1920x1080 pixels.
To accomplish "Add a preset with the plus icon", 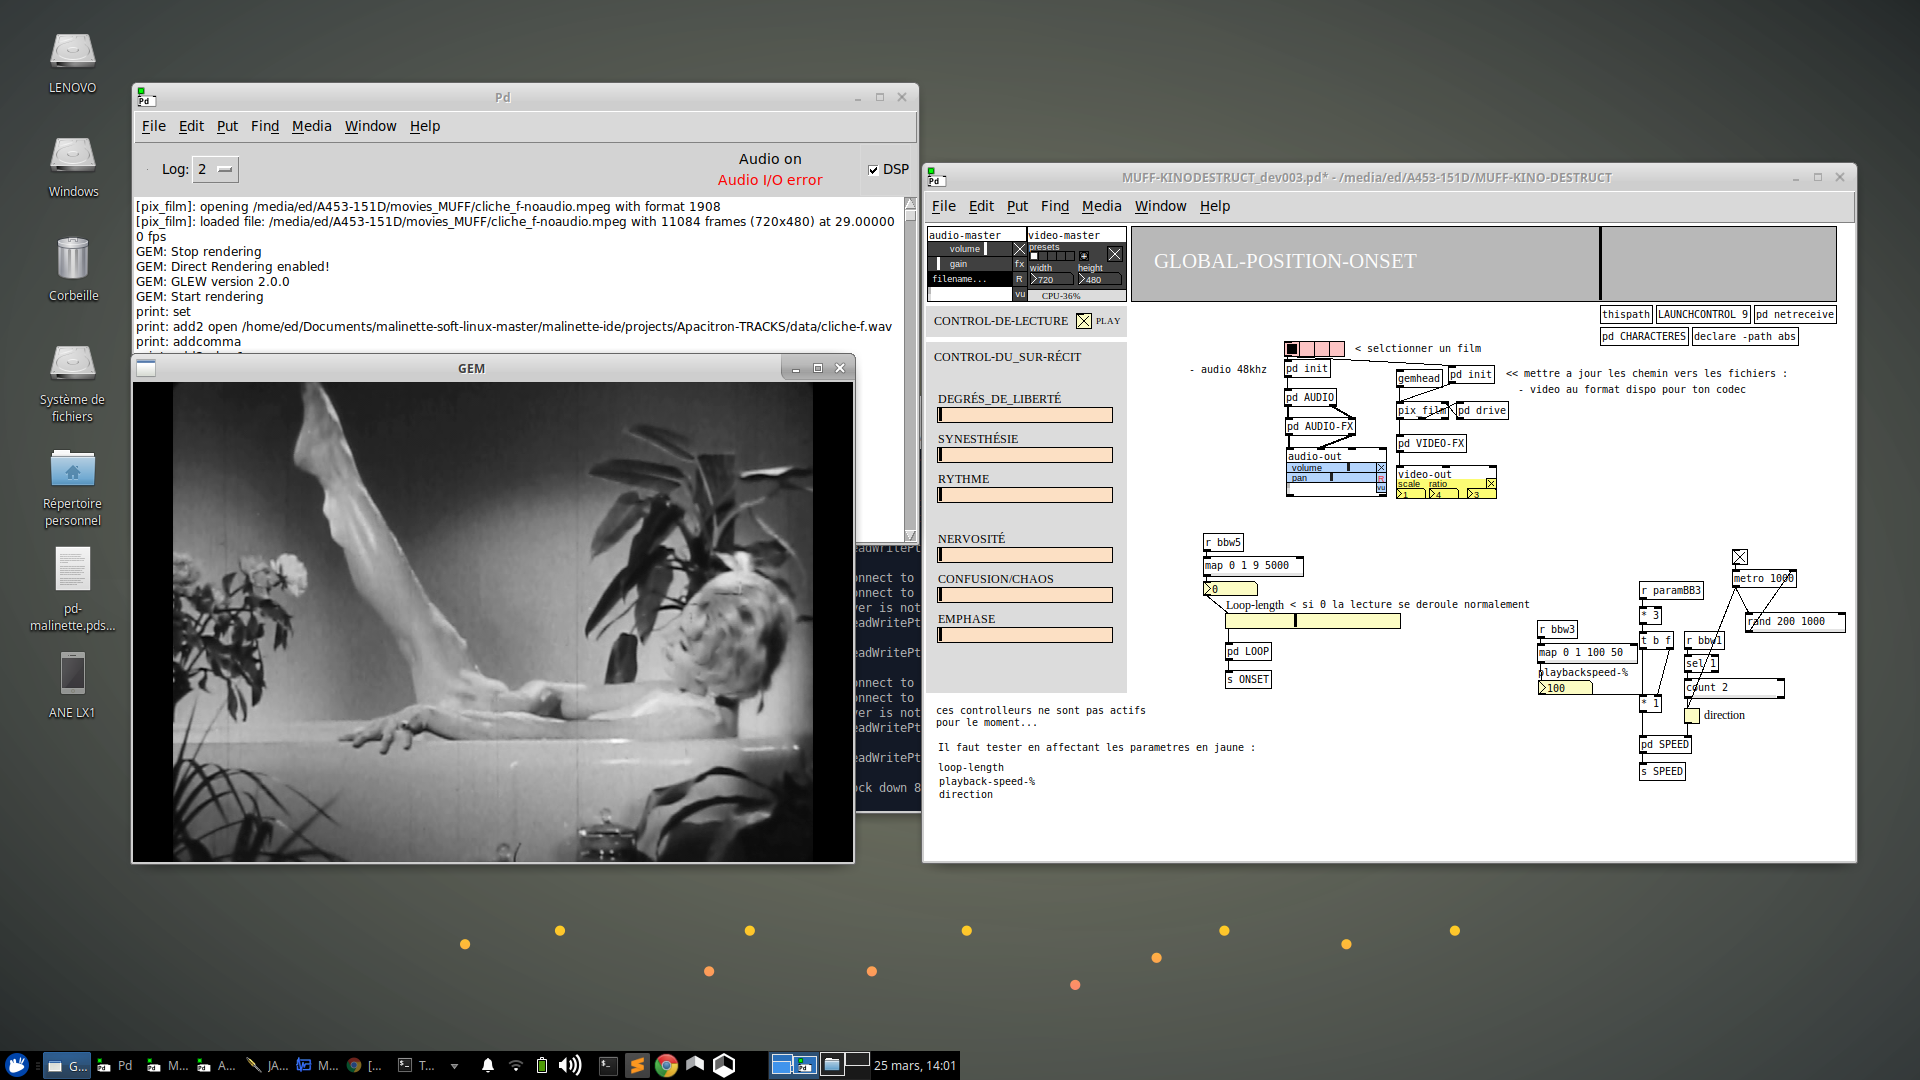I will tap(1083, 256).
